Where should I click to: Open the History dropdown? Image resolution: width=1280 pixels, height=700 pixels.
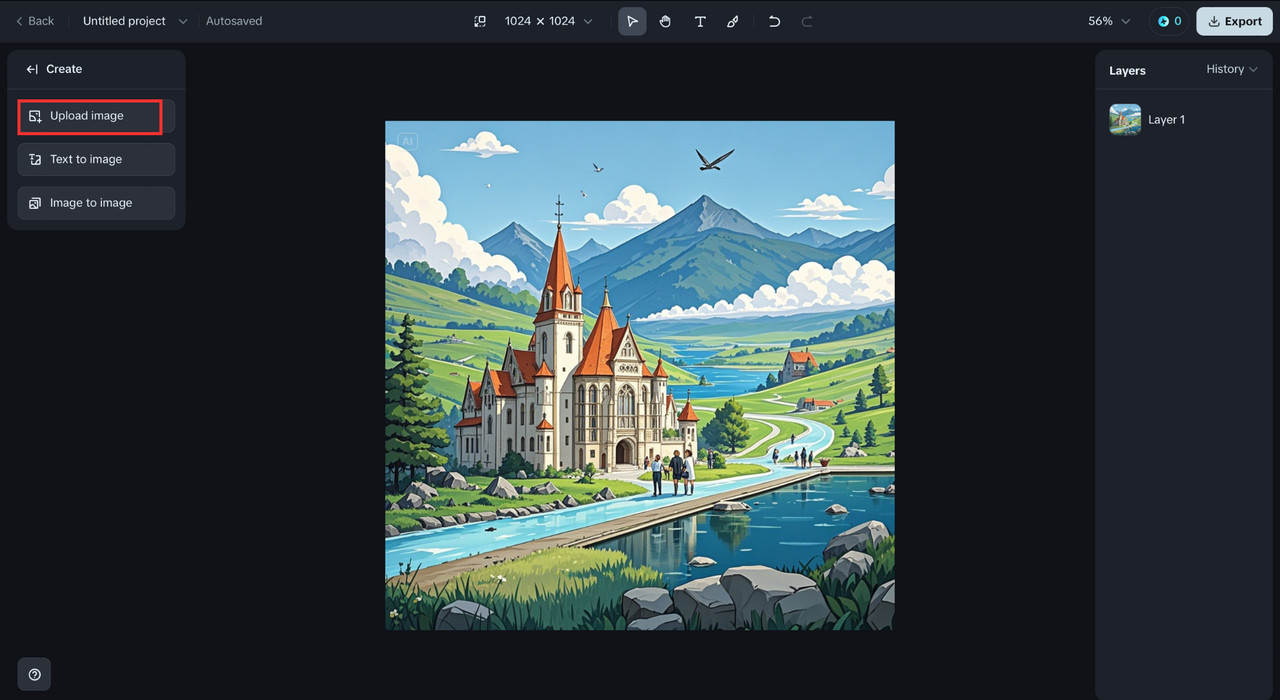[1232, 69]
